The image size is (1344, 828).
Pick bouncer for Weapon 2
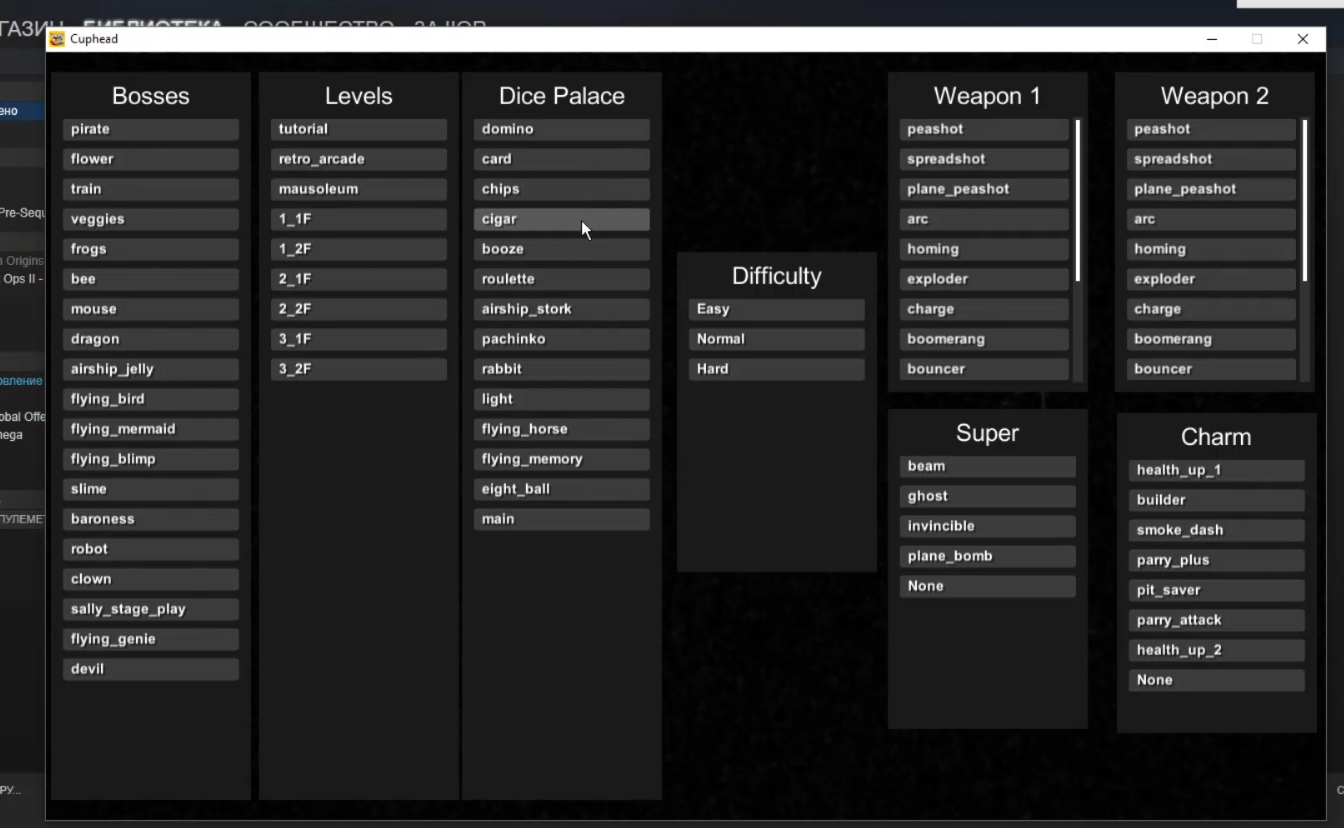pyautogui.click(x=1211, y=370)
